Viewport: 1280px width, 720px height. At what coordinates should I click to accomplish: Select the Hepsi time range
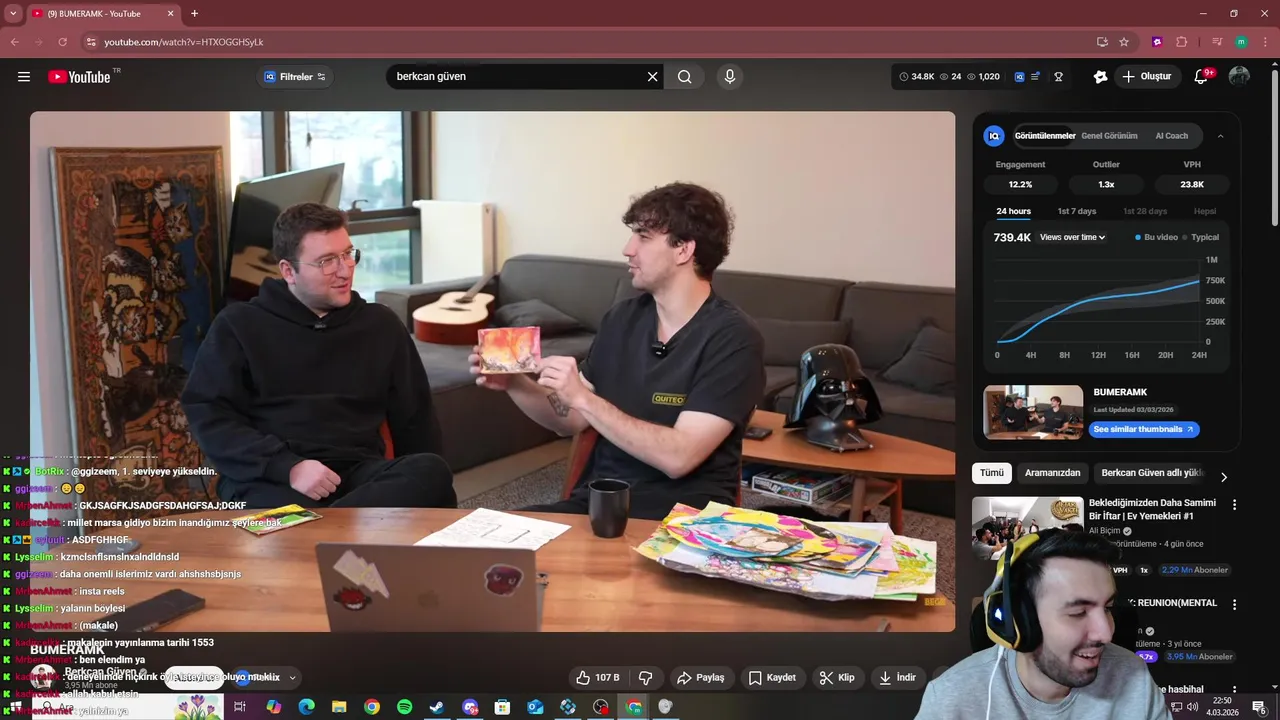(1205, 211)
